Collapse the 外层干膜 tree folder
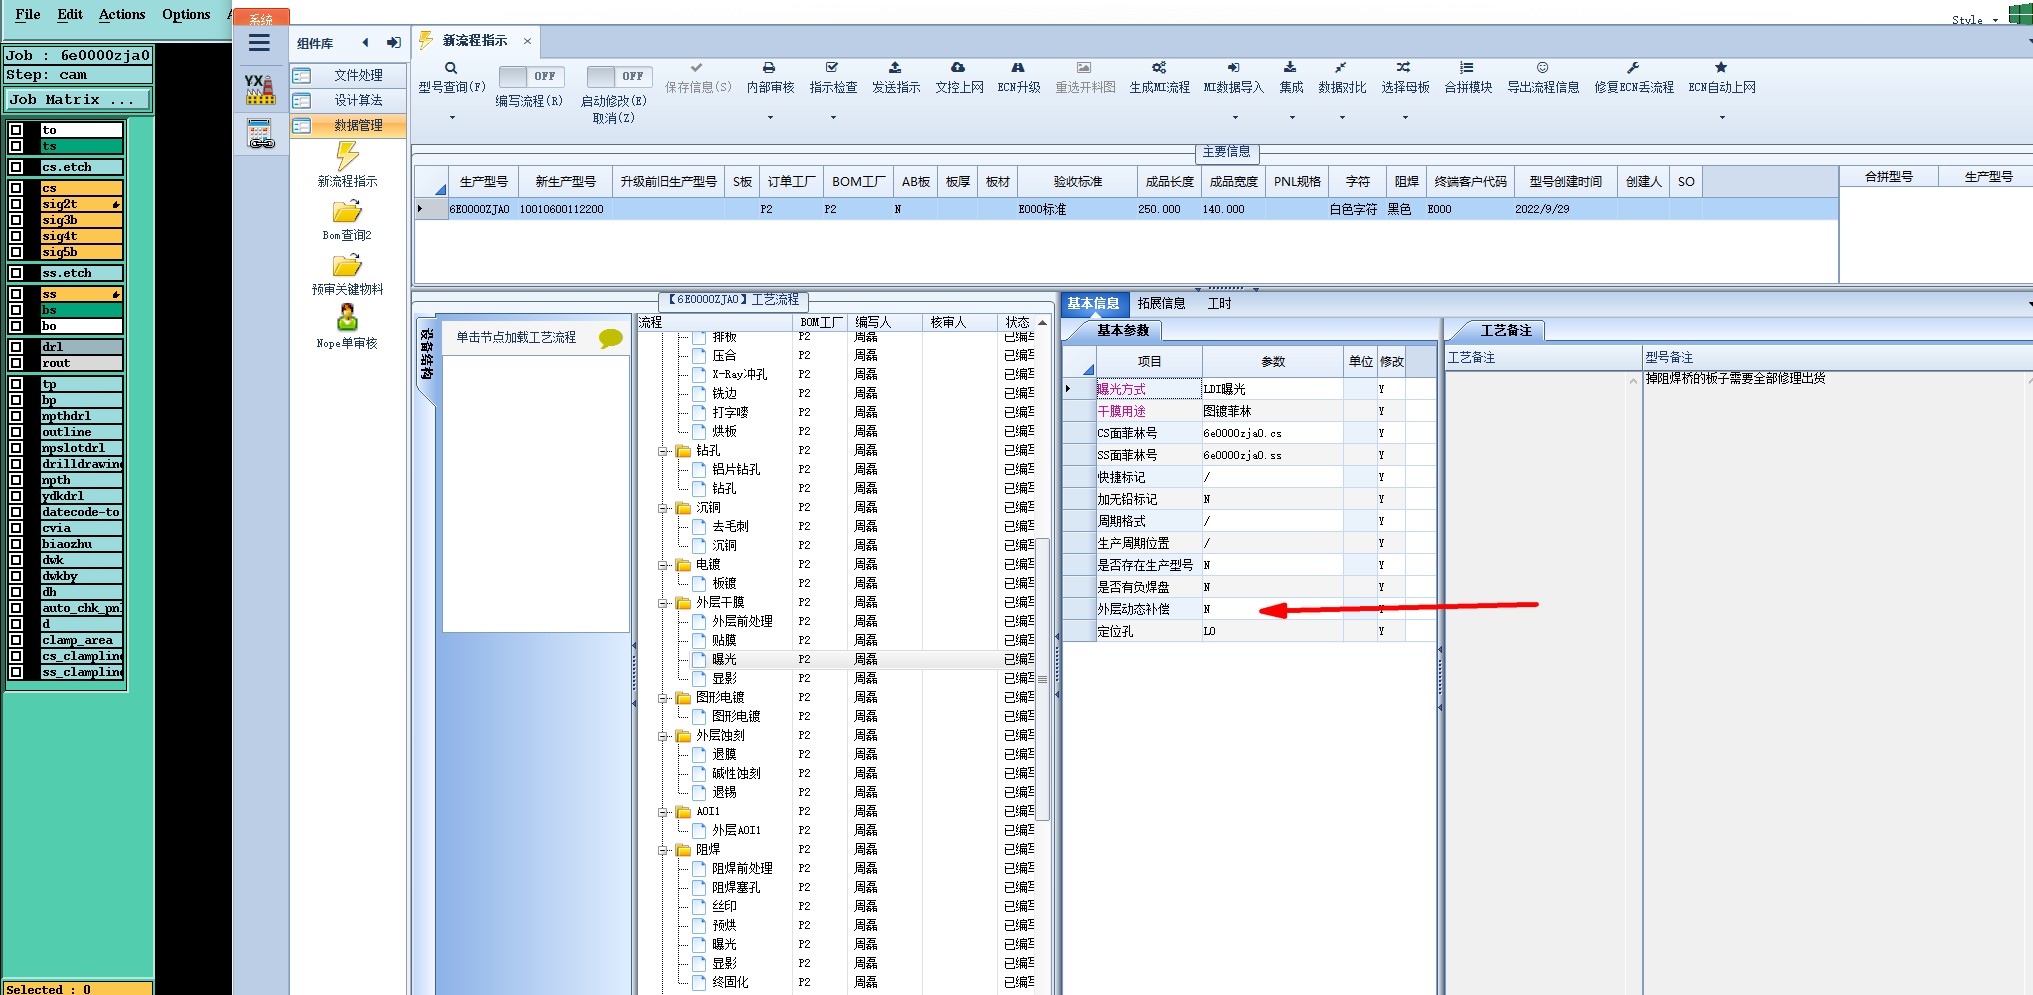This screenshot has height=995, width=2033. pyautogui.click(x=663, y=603)
